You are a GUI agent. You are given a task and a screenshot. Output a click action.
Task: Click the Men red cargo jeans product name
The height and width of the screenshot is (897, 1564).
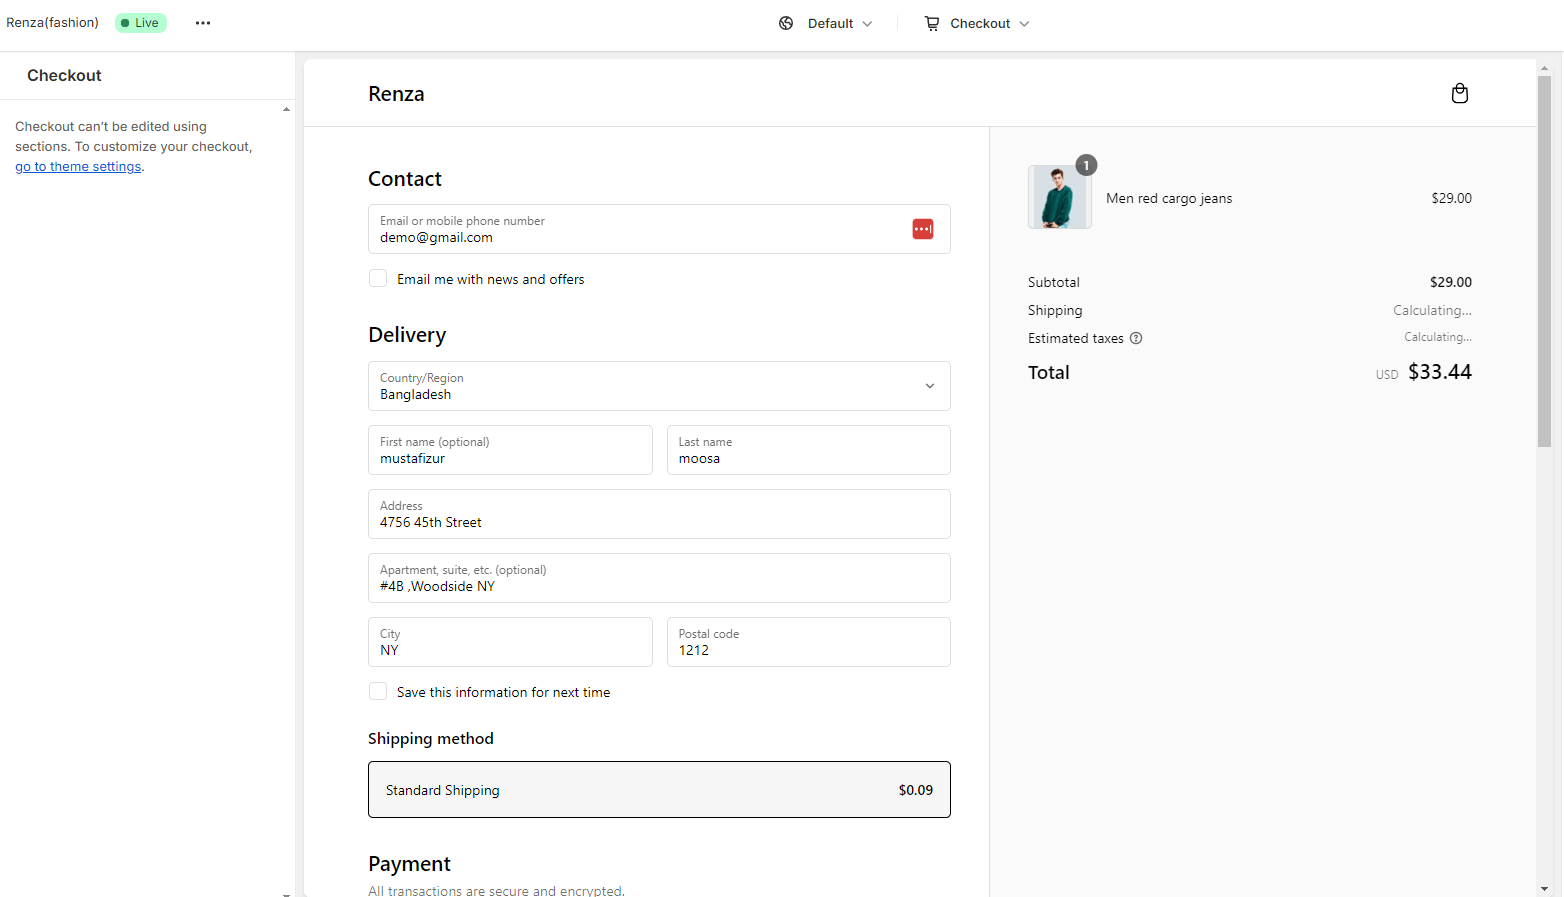(x=1169, y=198)
